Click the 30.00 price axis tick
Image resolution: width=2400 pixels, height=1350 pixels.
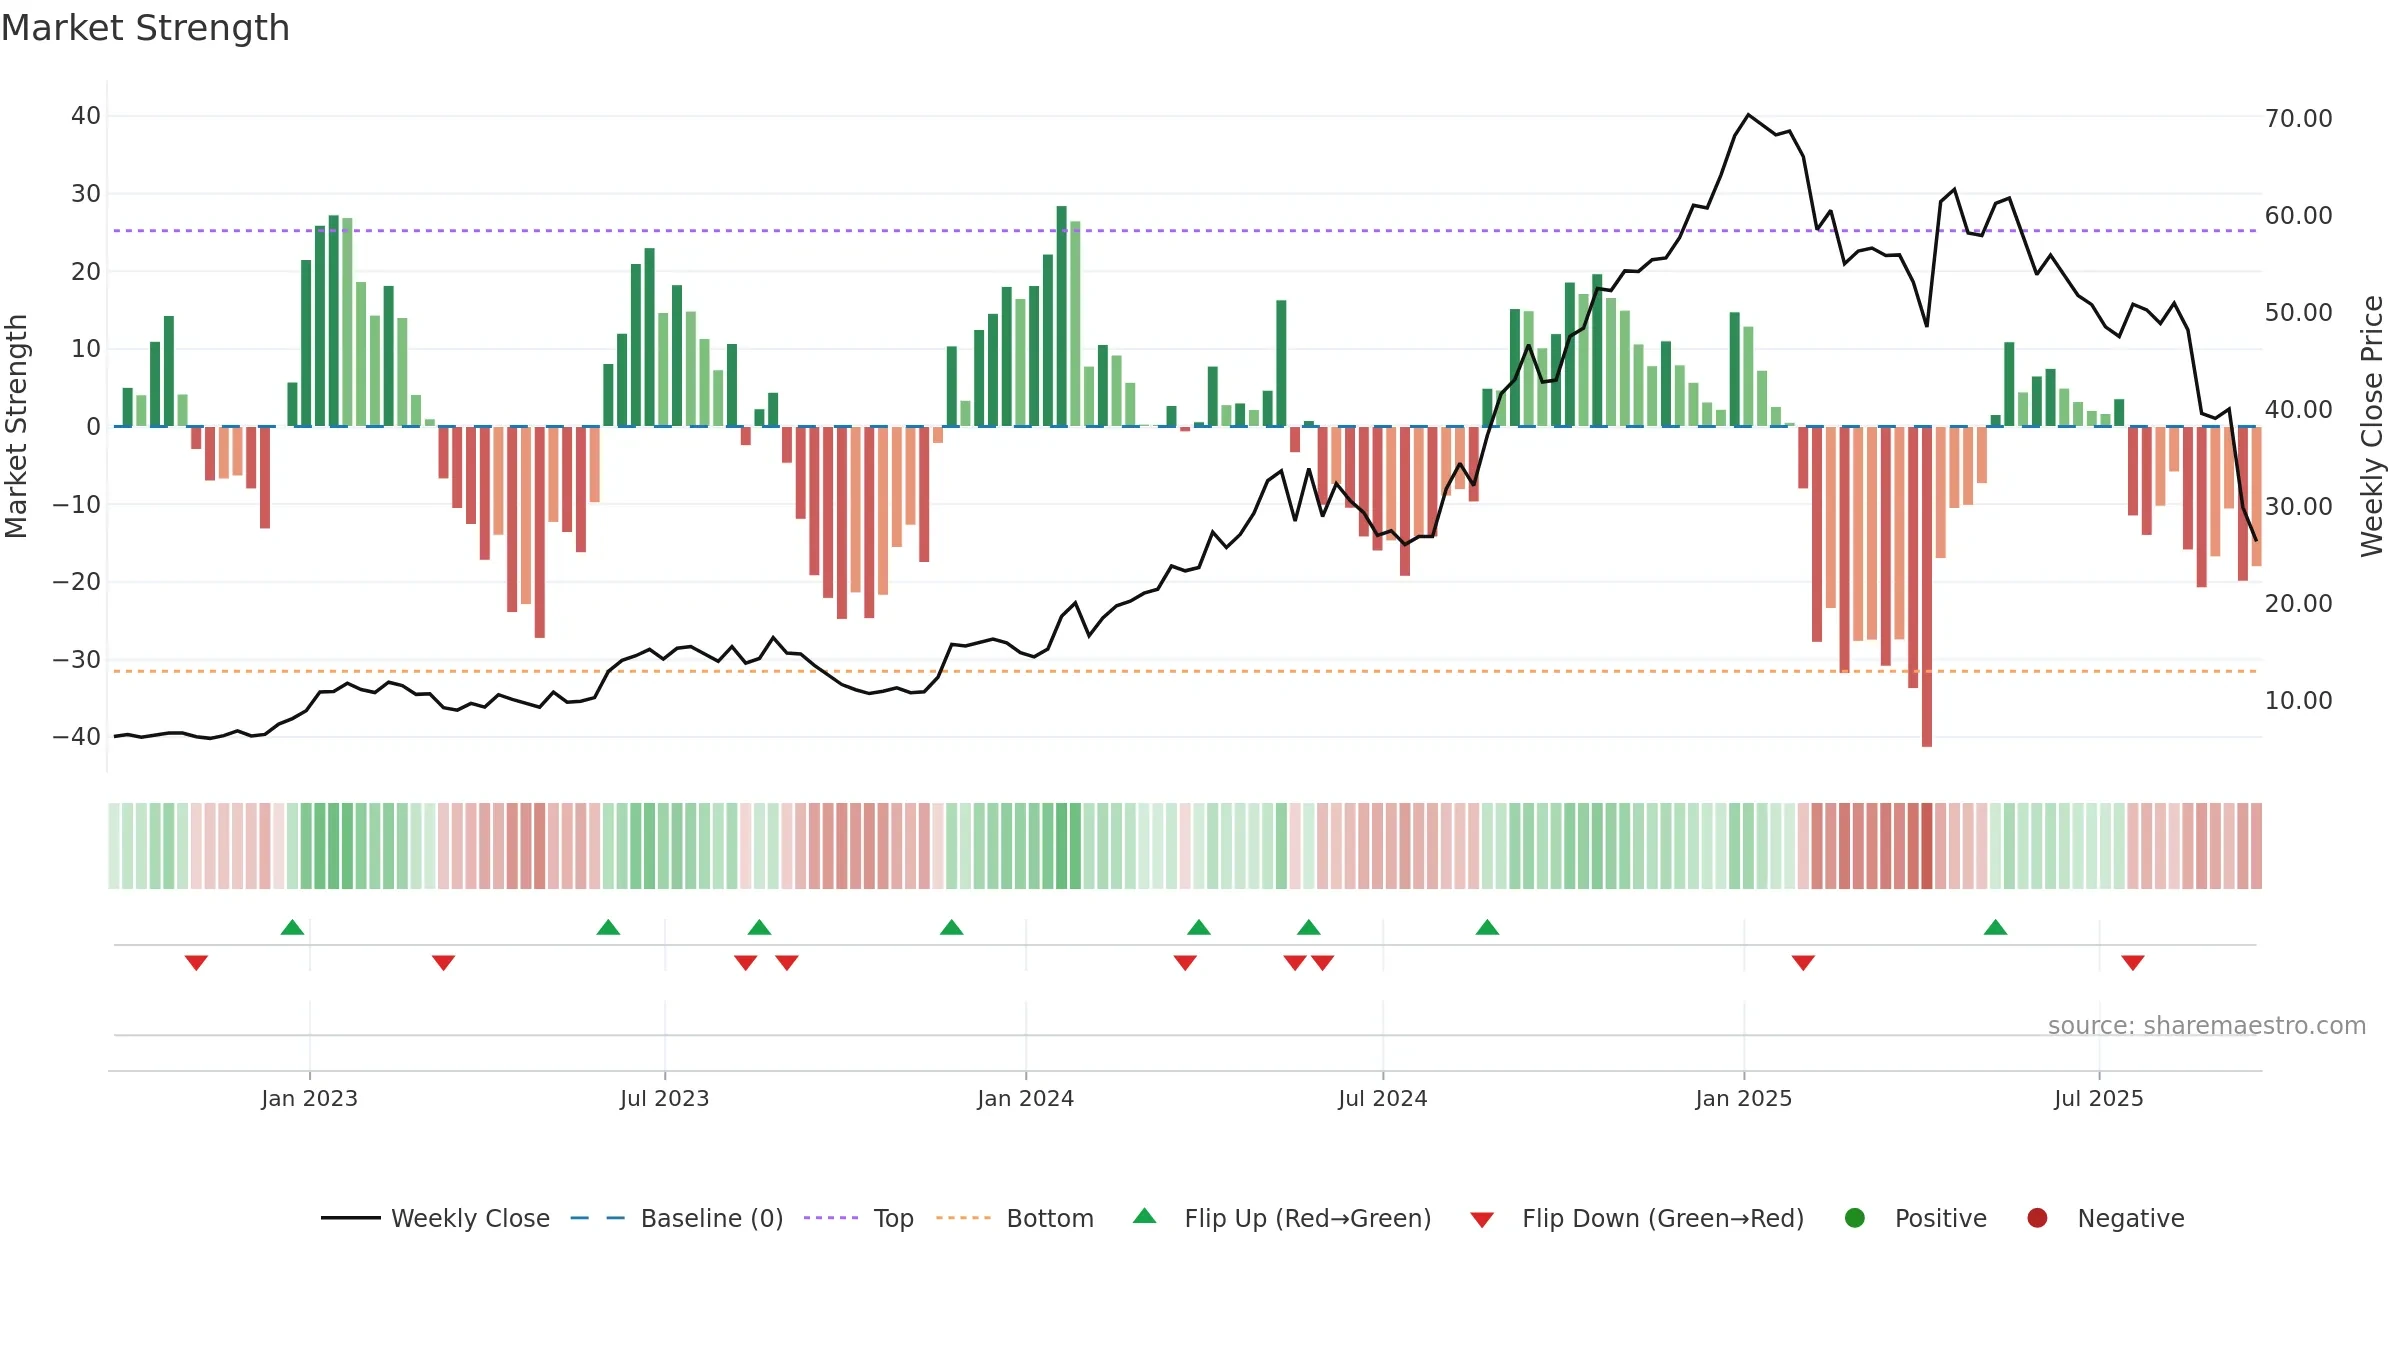[2299, 507]
